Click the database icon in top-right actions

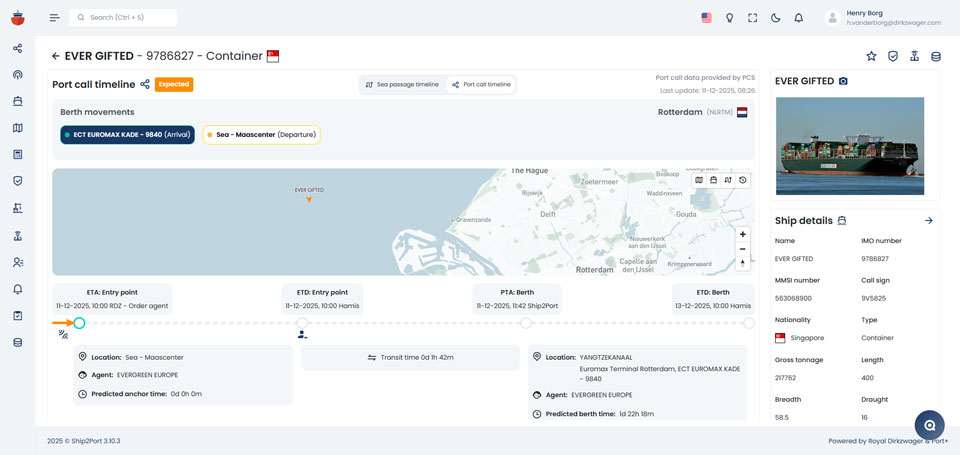pos(936,56)
